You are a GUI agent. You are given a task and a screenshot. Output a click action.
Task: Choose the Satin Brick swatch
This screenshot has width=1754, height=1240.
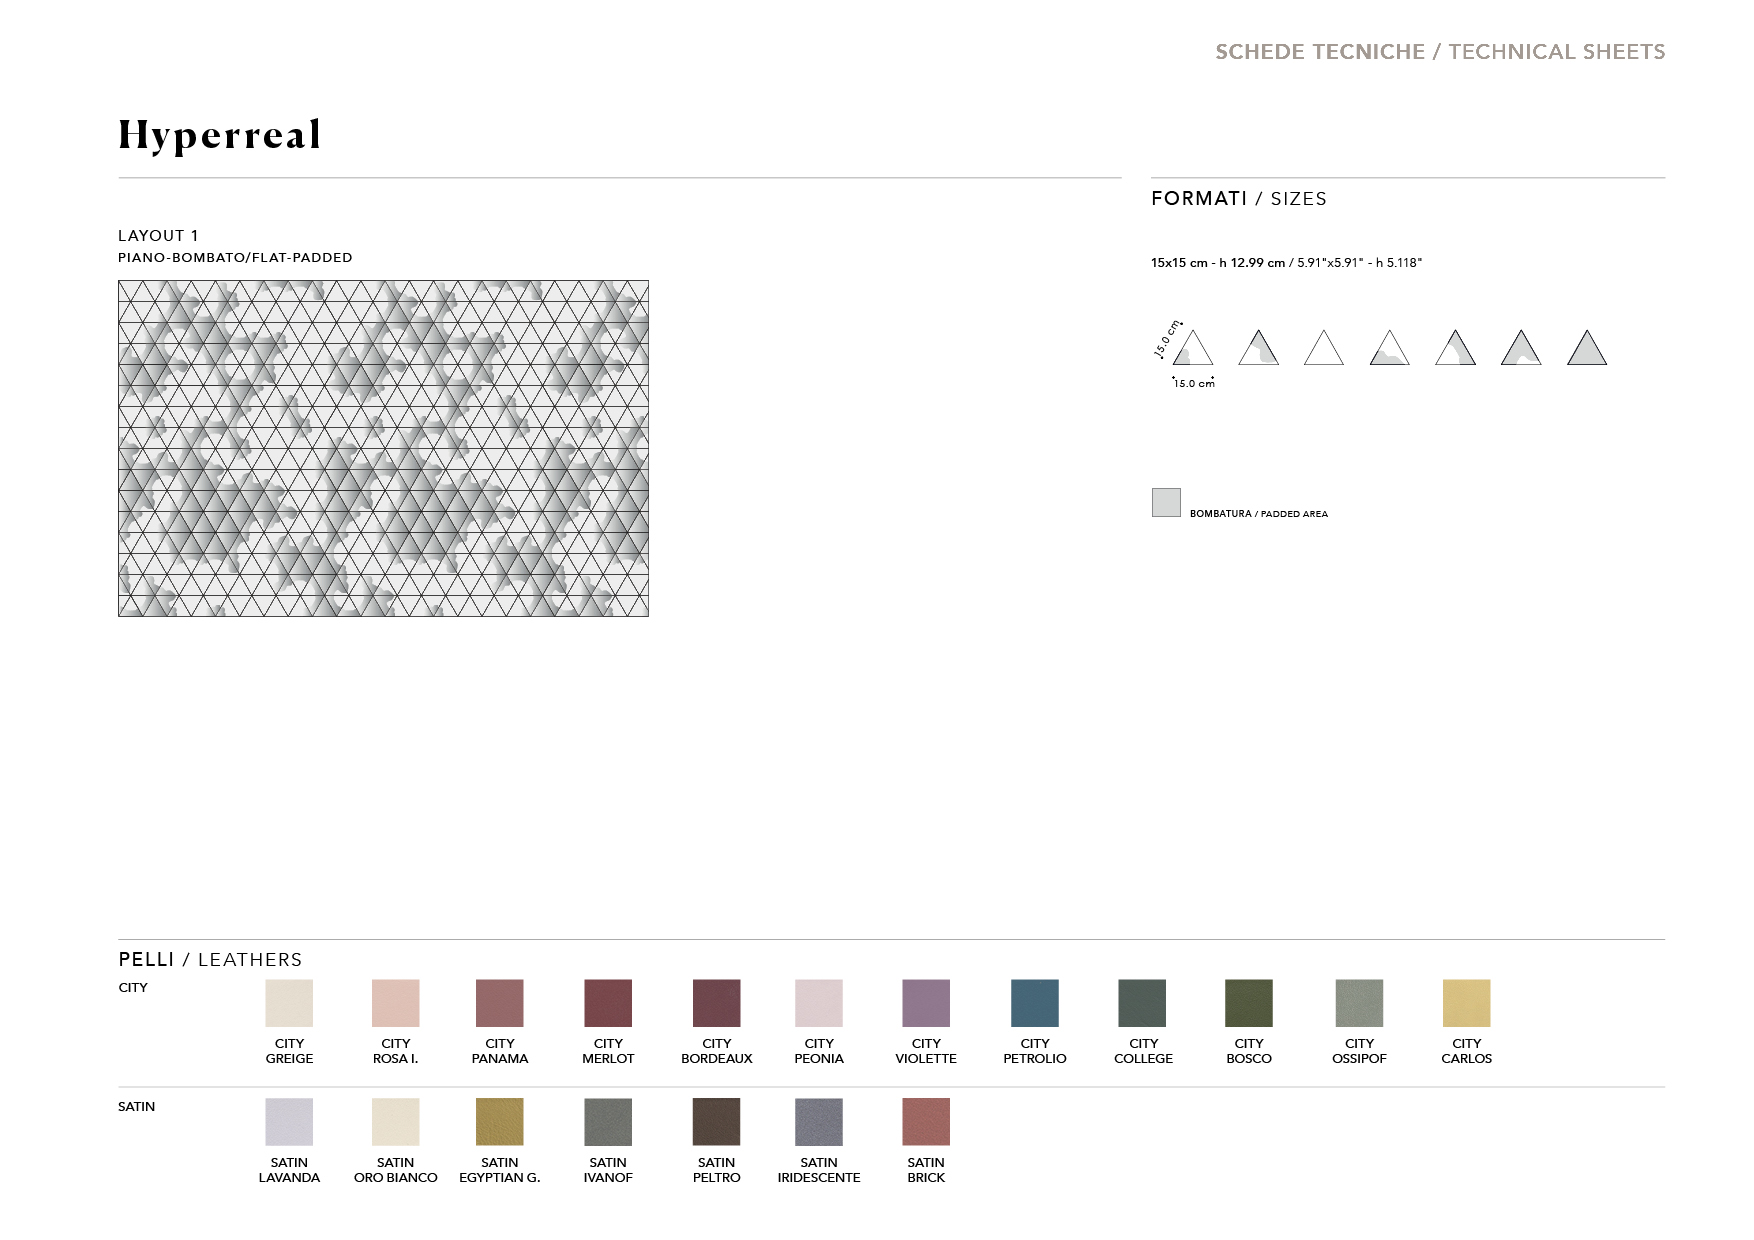coord(926,1122)
